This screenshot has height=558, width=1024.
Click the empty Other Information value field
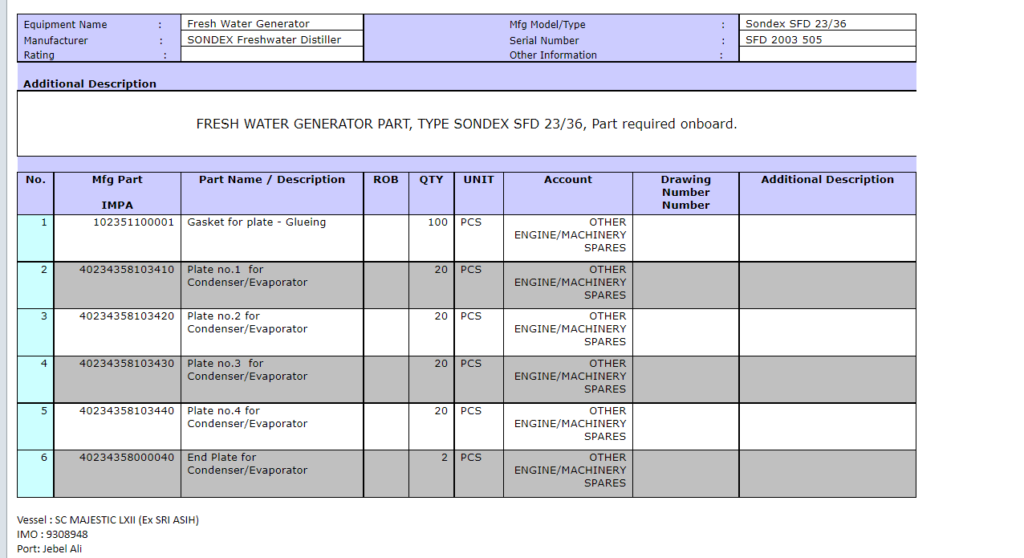(826, 56)
